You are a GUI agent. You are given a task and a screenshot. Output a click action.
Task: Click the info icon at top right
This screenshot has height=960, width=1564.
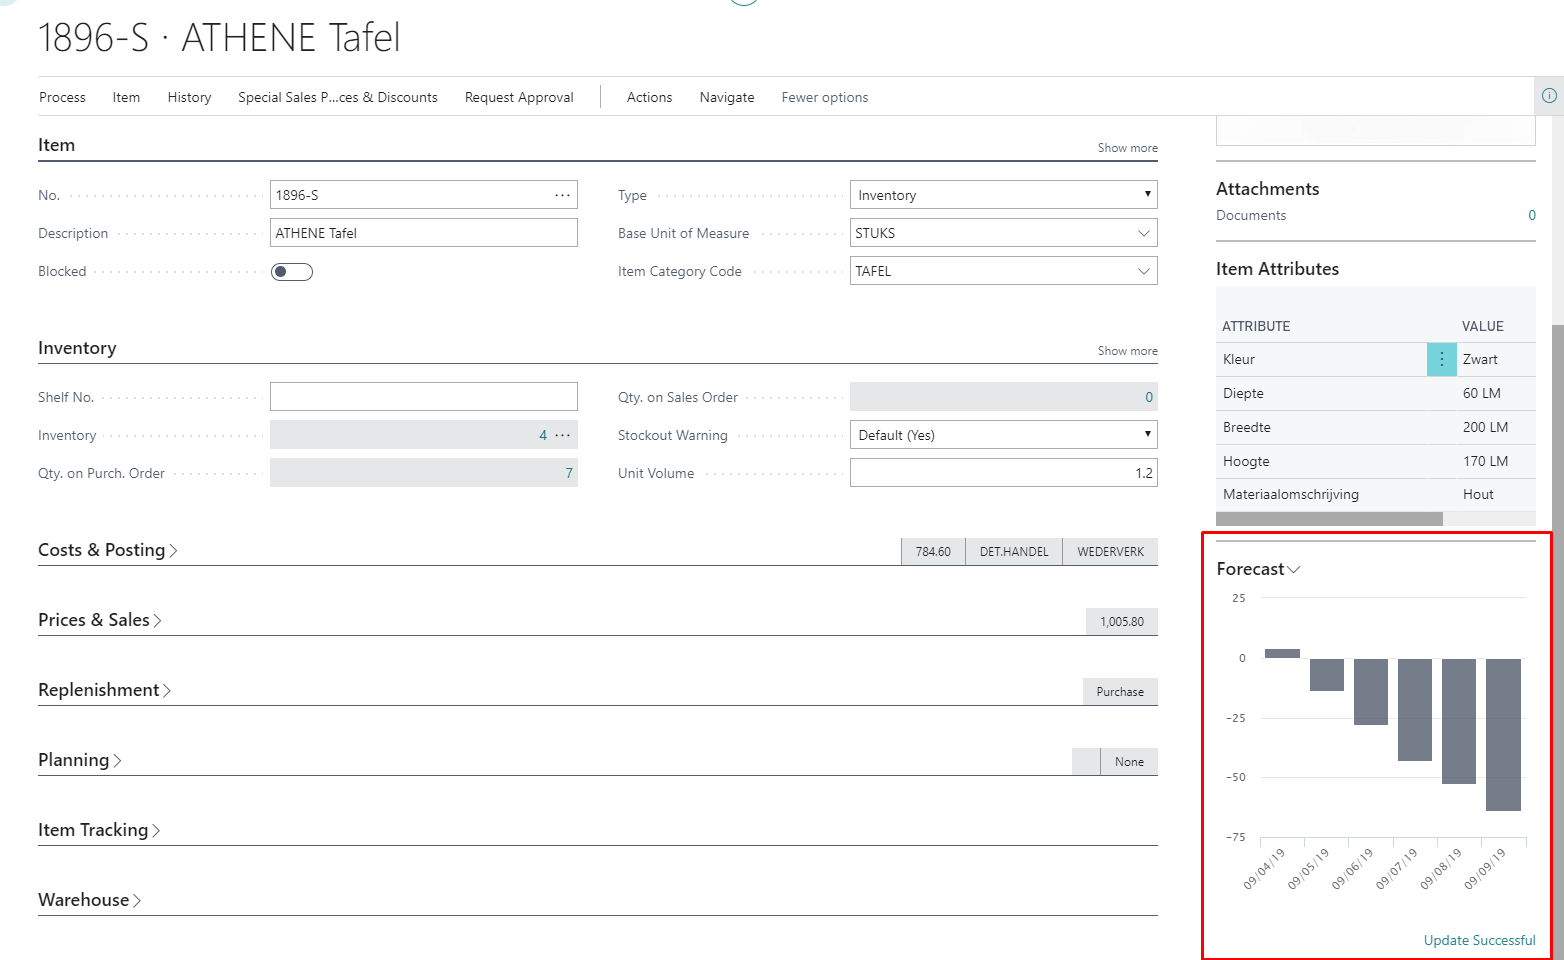tap(1549, 96)
